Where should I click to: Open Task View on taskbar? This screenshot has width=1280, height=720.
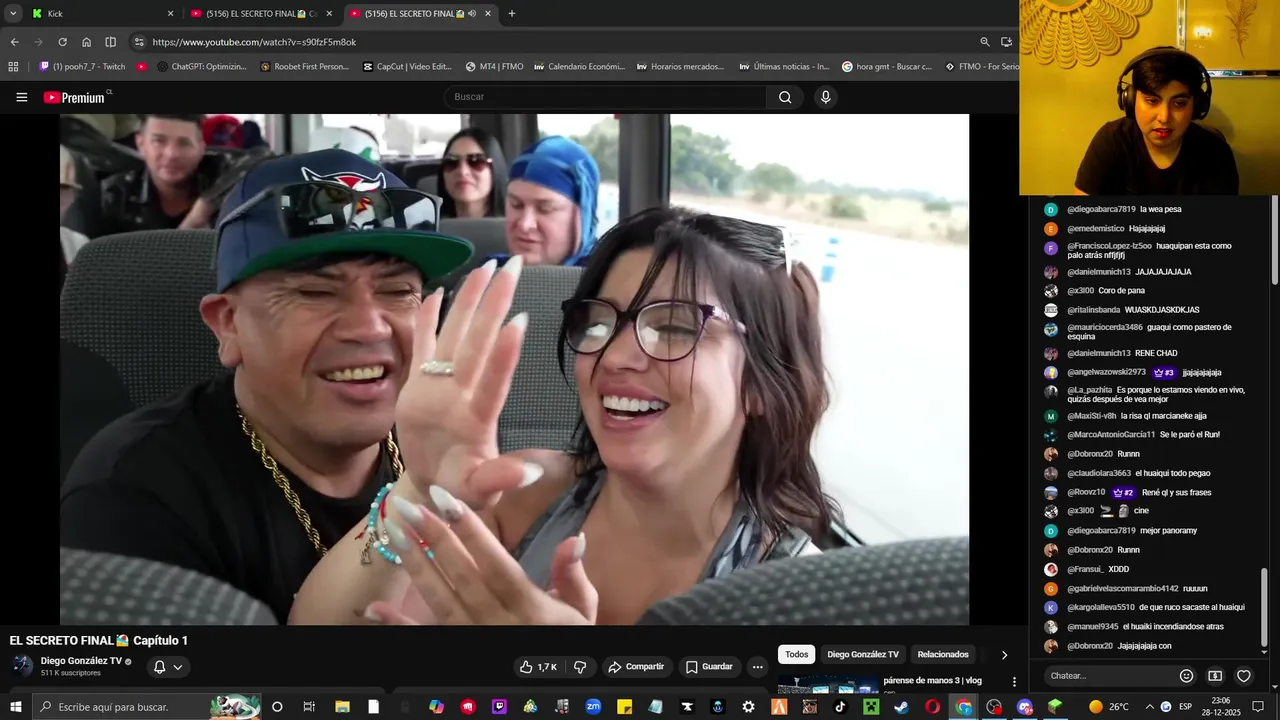point(309,707)
